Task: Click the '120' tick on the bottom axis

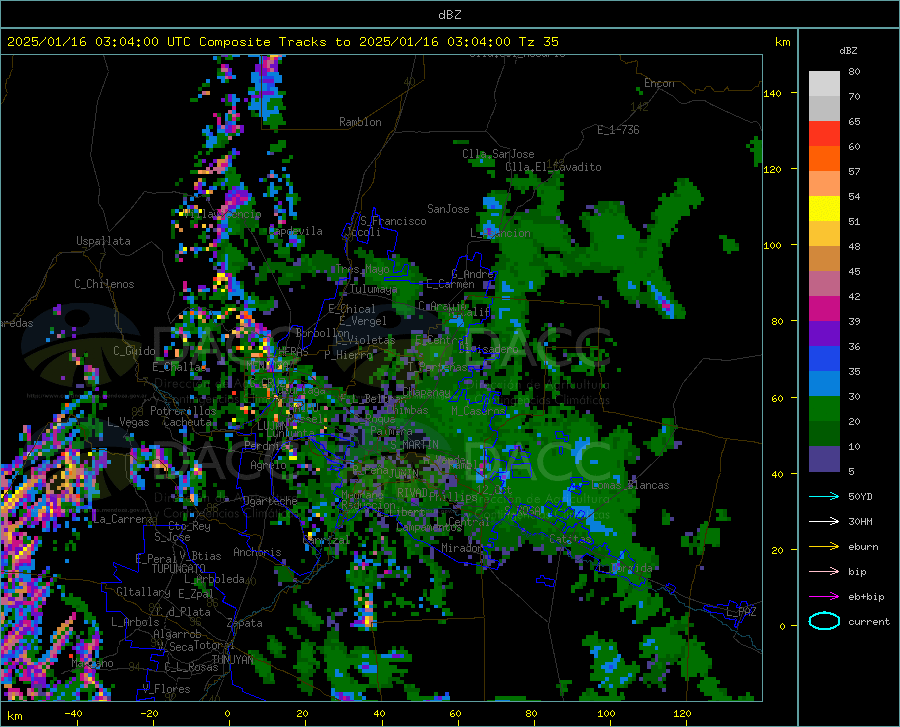Action: pyautogui.click(x=682, y=714)
